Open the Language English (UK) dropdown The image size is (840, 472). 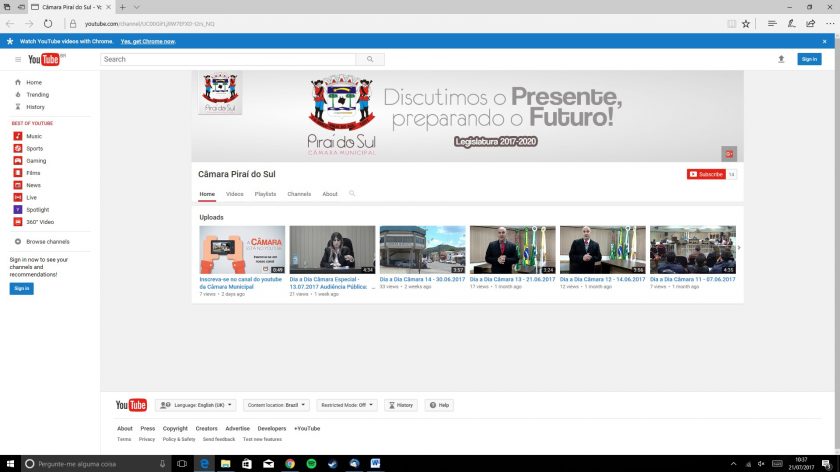196,405
